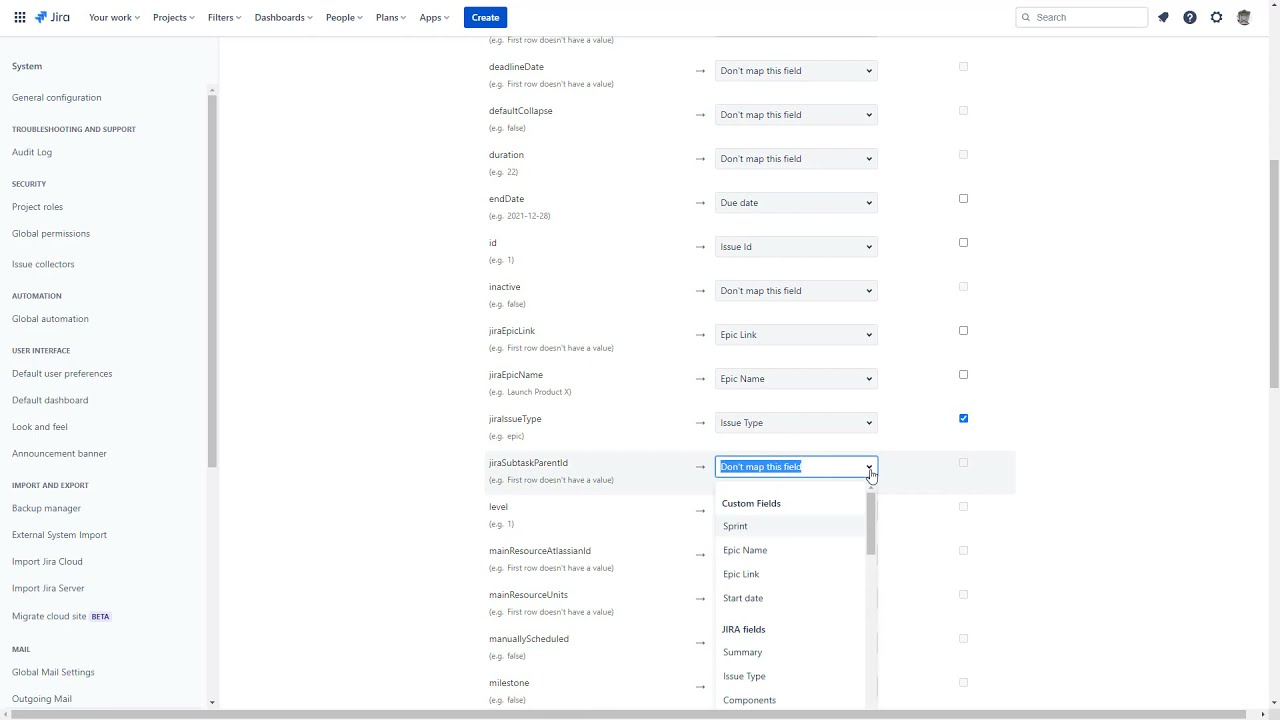The width and height of the screenshot is (1280, 720).
Task: Toggle the inactive row checkbox
Action: (964, 286)
